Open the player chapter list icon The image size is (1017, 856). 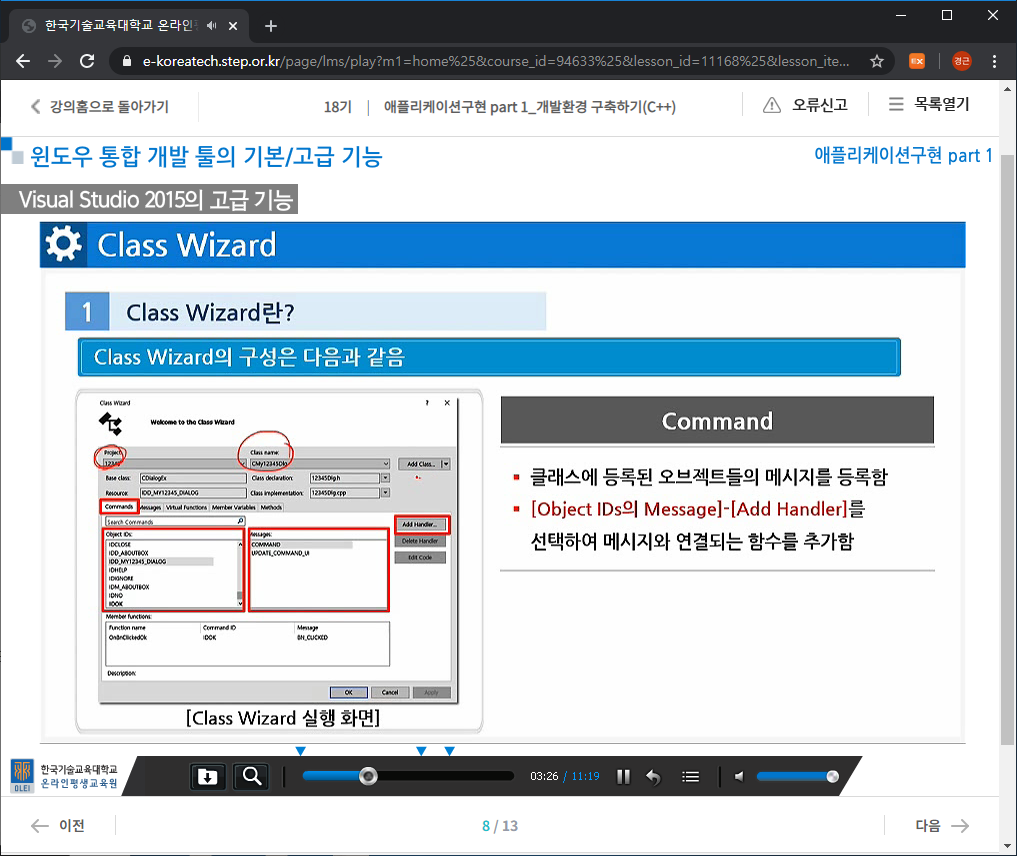(x=691, y=776)
